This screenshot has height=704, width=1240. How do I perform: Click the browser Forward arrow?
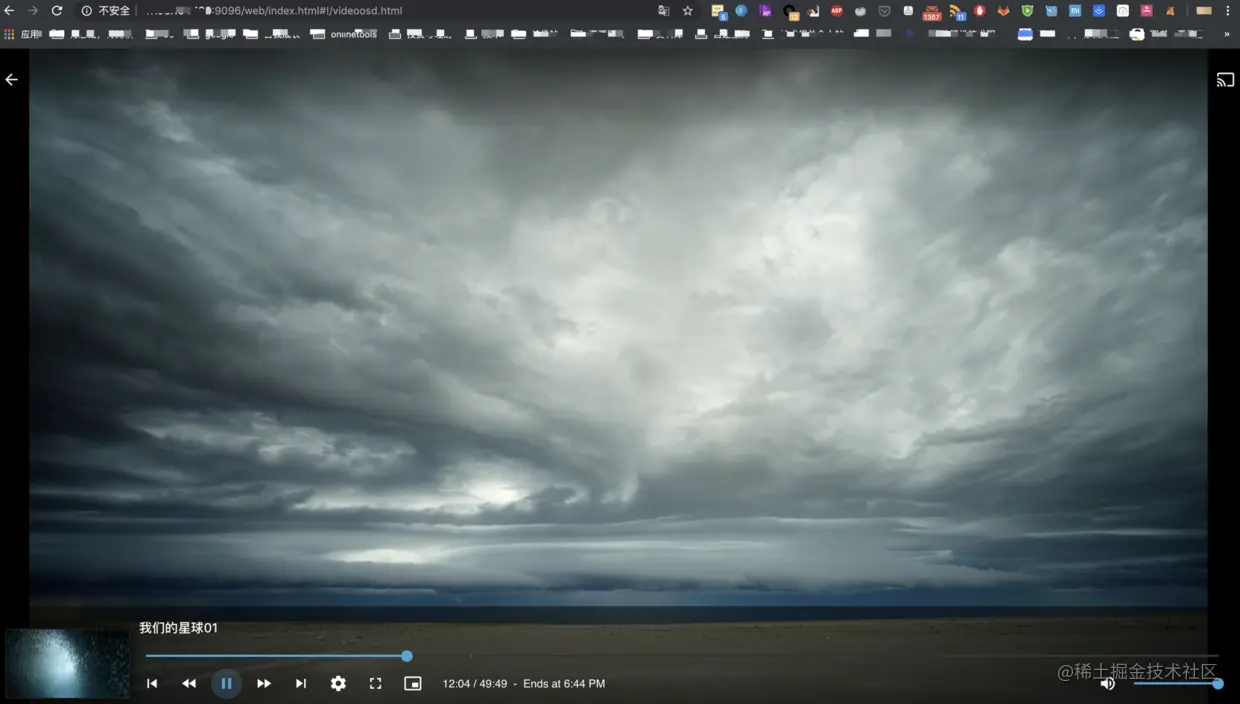tap(32, 11)
